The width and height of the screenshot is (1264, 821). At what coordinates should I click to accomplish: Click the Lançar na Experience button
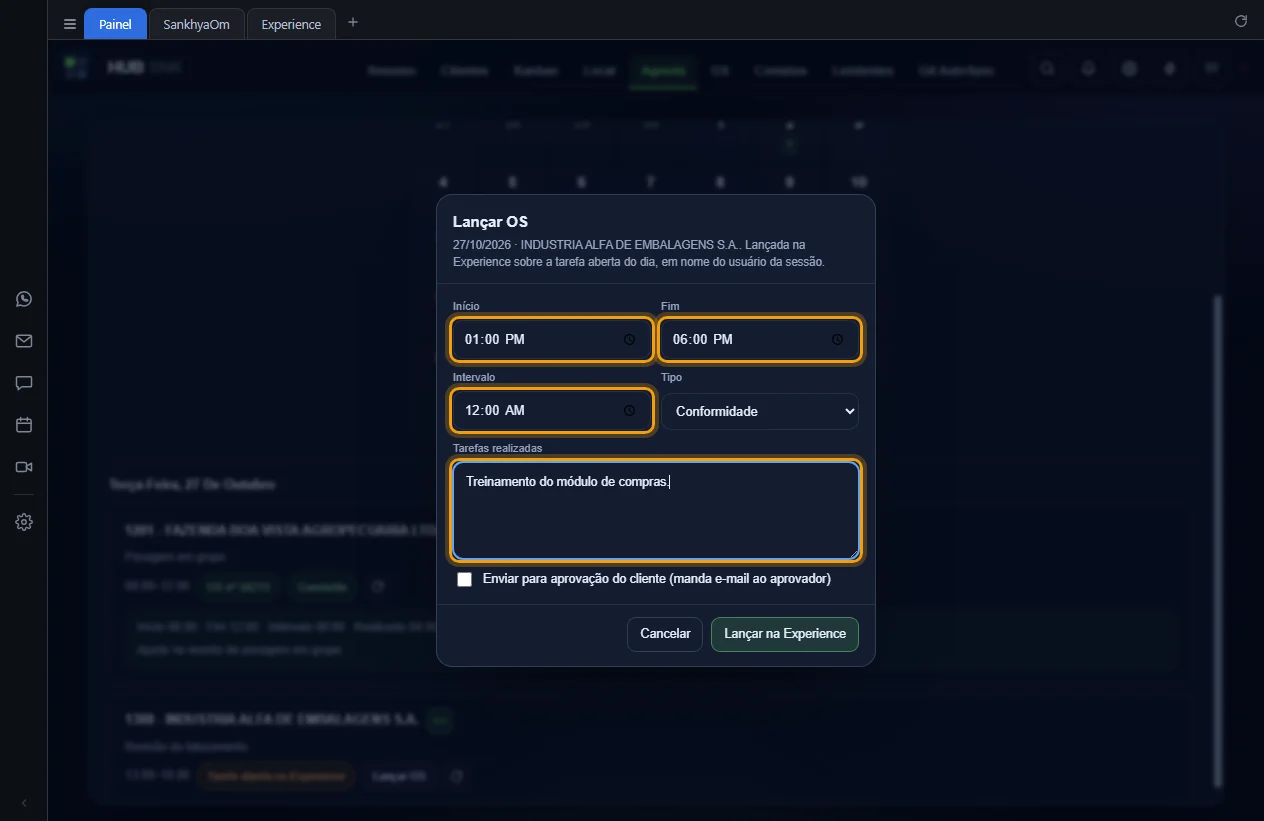pyautogui.click(x=785, y=634)
